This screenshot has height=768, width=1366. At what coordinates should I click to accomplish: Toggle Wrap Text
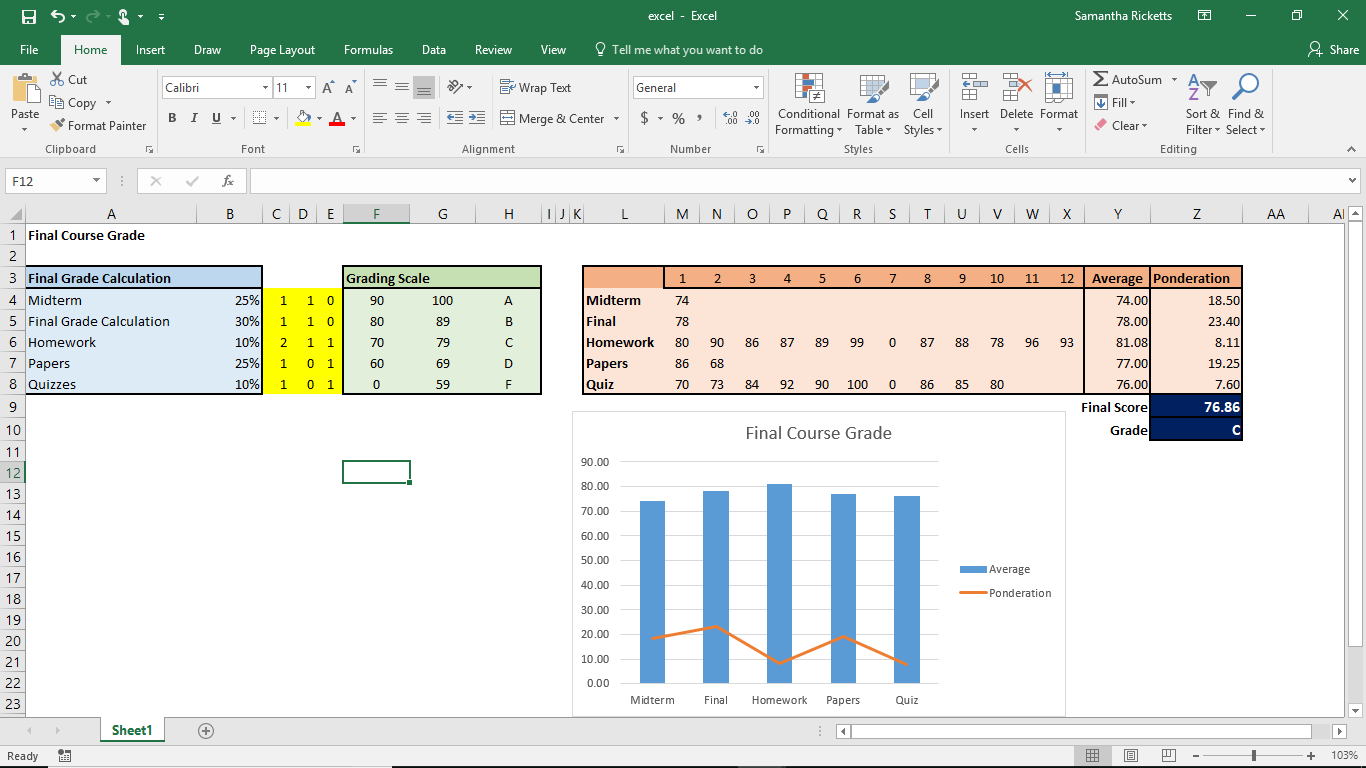tap(535, 88)
